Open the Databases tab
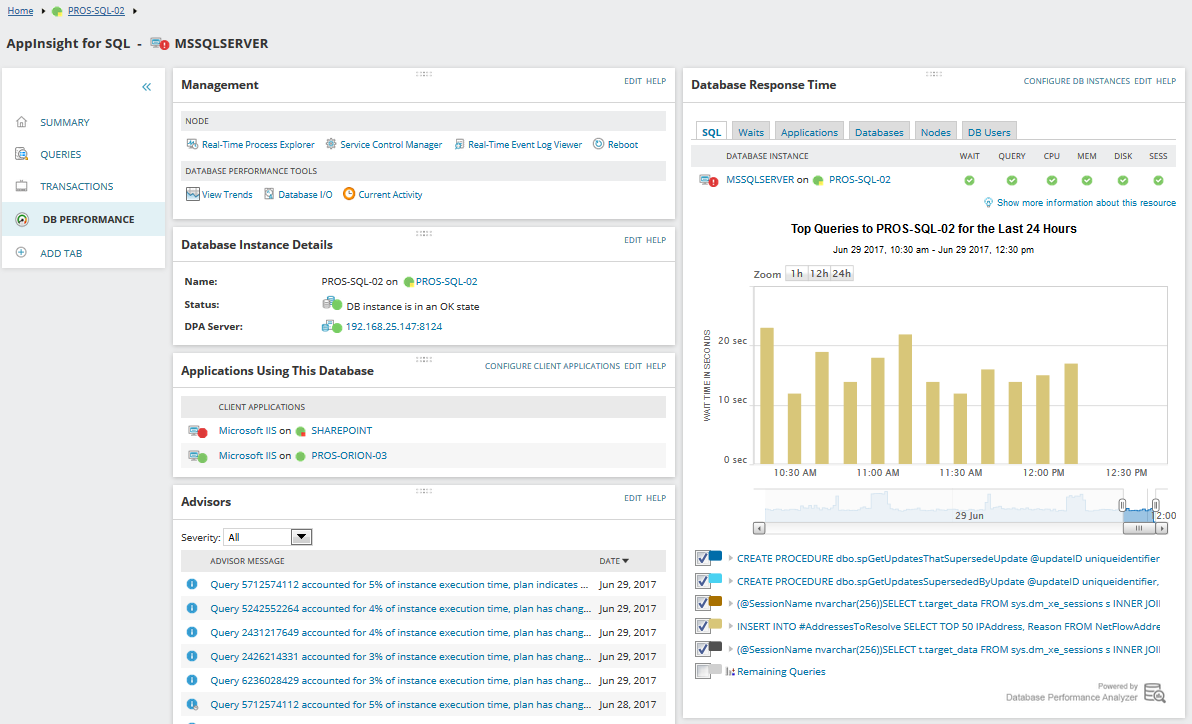 879,132
